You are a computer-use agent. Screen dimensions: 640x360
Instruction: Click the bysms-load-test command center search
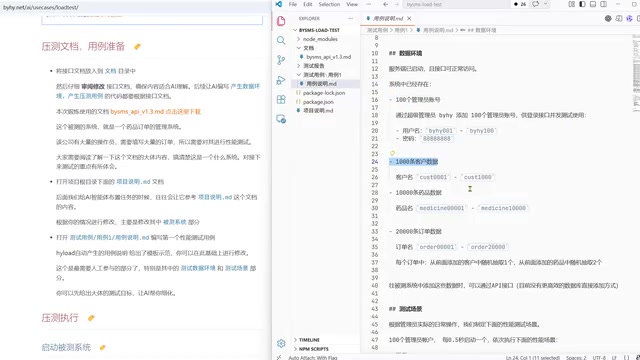coord(456,4)
